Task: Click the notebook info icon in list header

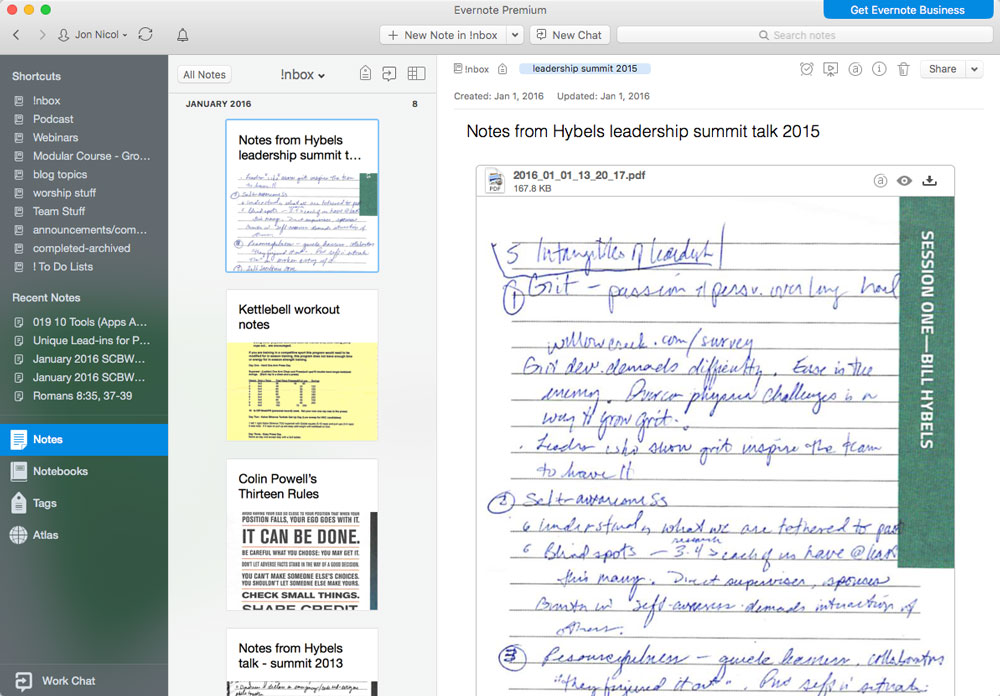Action: coord(365,74)
